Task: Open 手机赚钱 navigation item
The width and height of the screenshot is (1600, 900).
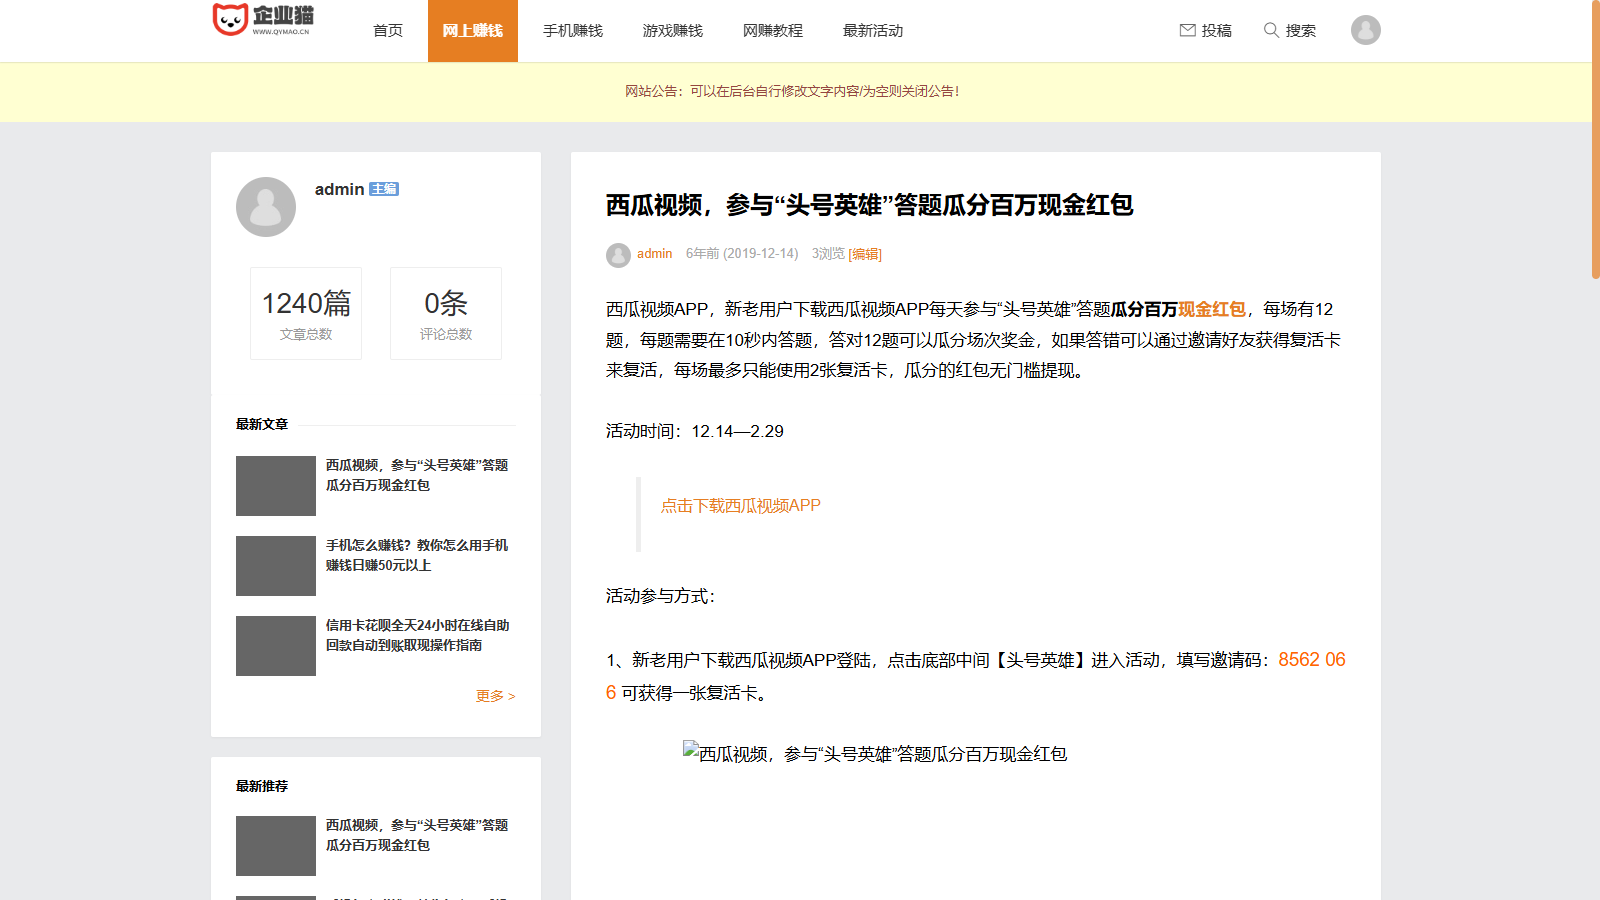Action: [x=572, y=31]
